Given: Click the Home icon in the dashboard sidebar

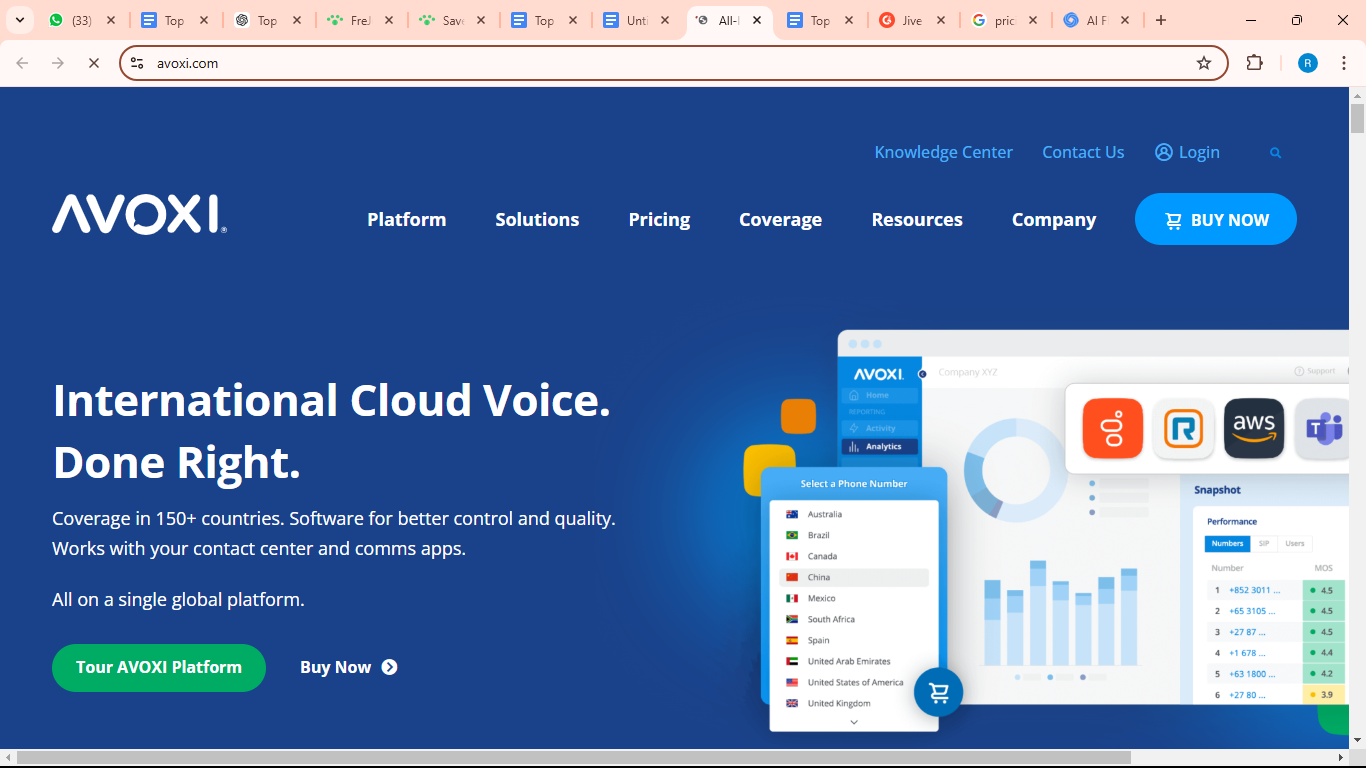Looking at the screenshot, I should (x=874, y=394).
